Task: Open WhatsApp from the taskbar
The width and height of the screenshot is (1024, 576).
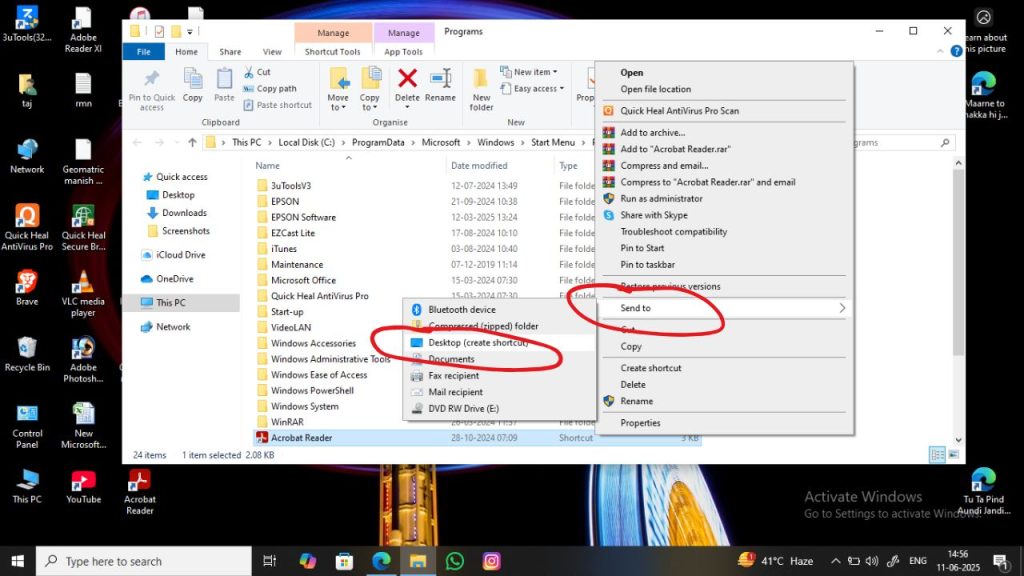Action: point(455,561)
